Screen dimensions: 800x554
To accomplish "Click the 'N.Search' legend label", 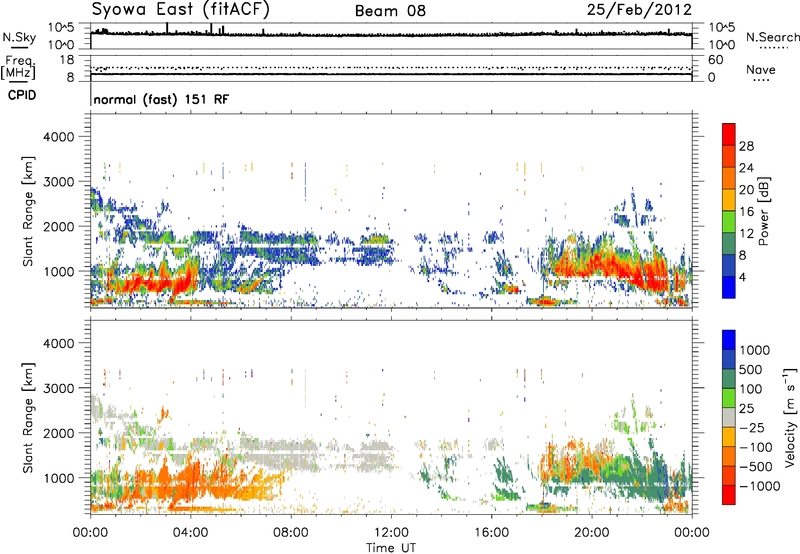I will (773, 37).
